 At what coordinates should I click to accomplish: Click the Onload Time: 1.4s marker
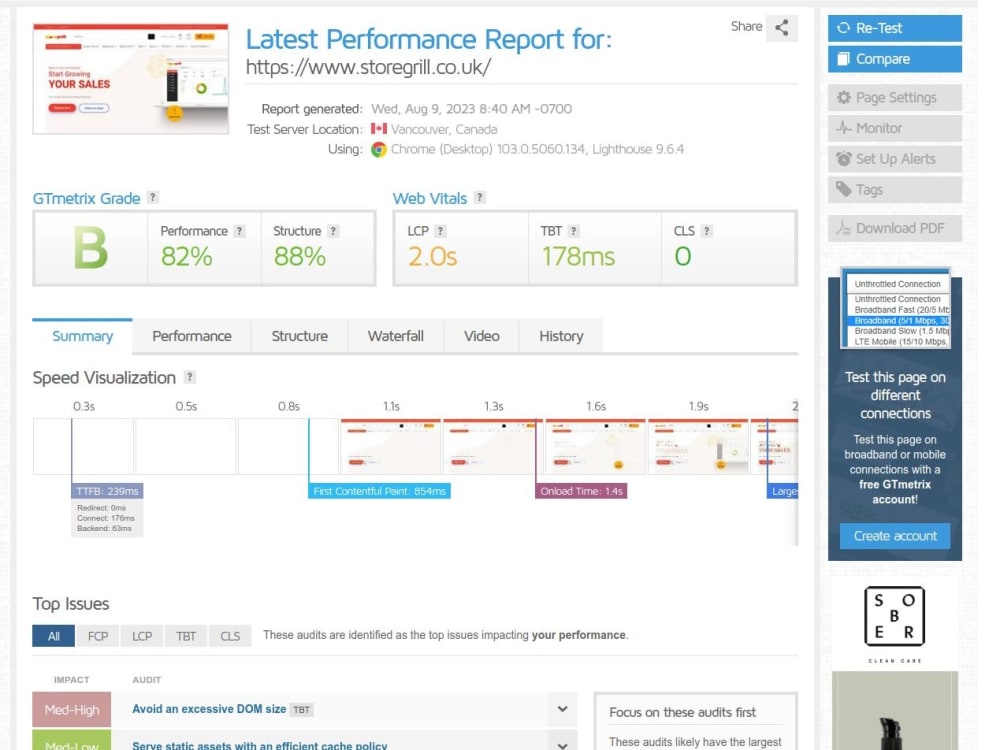click(581, 491)
